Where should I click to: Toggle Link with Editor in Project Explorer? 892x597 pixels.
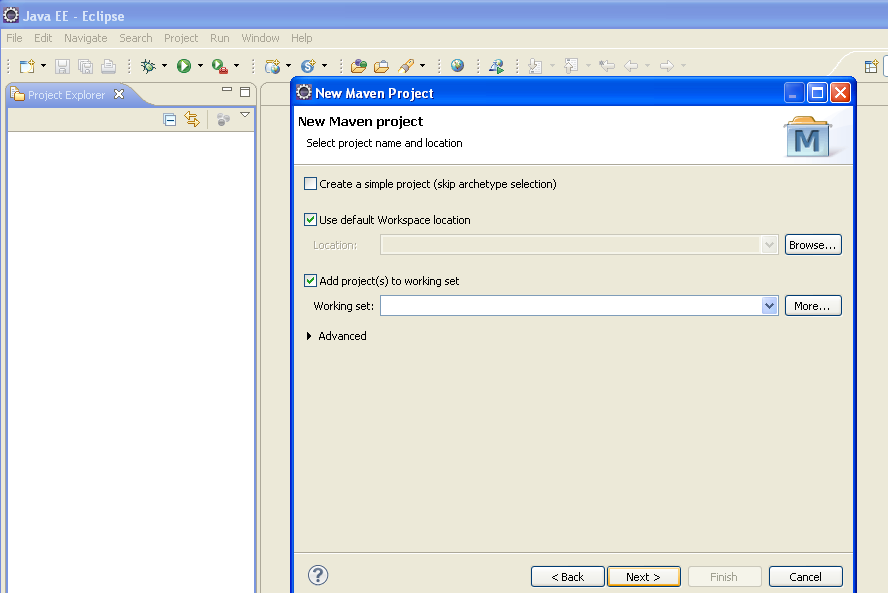(x=192, y=120)
